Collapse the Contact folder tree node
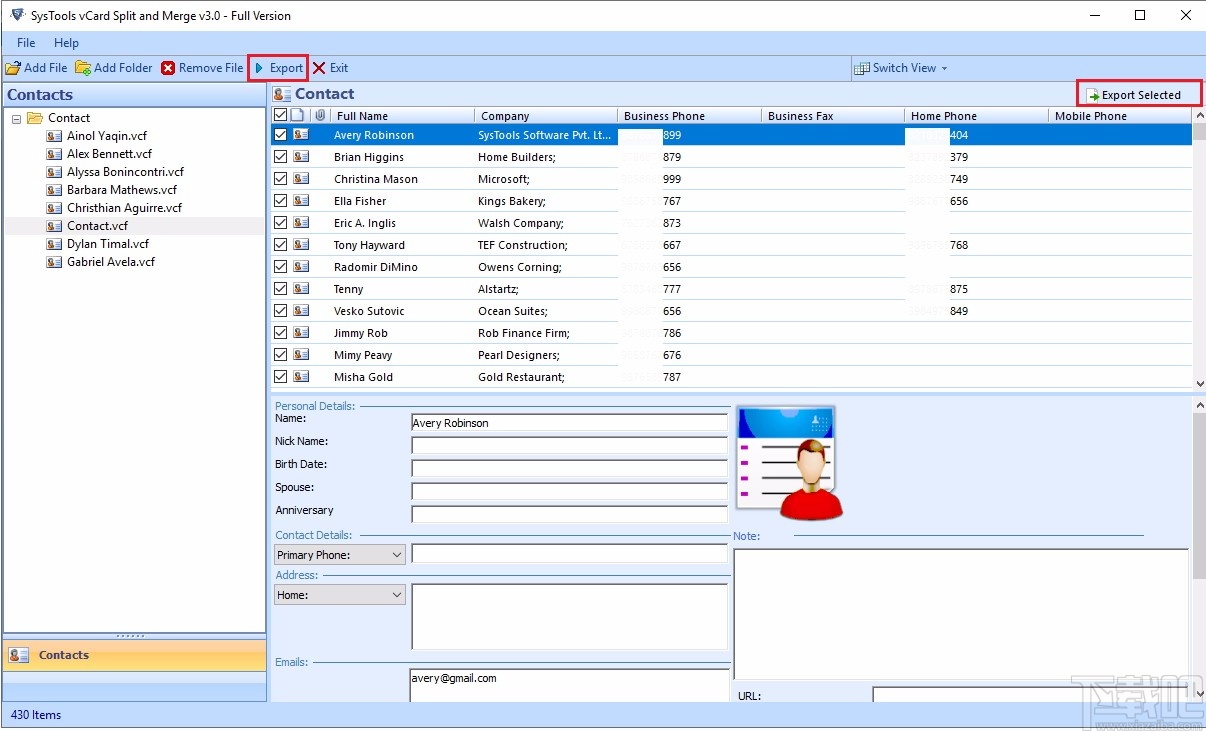This screenshot has width=1206, height=731. point(15,117)
